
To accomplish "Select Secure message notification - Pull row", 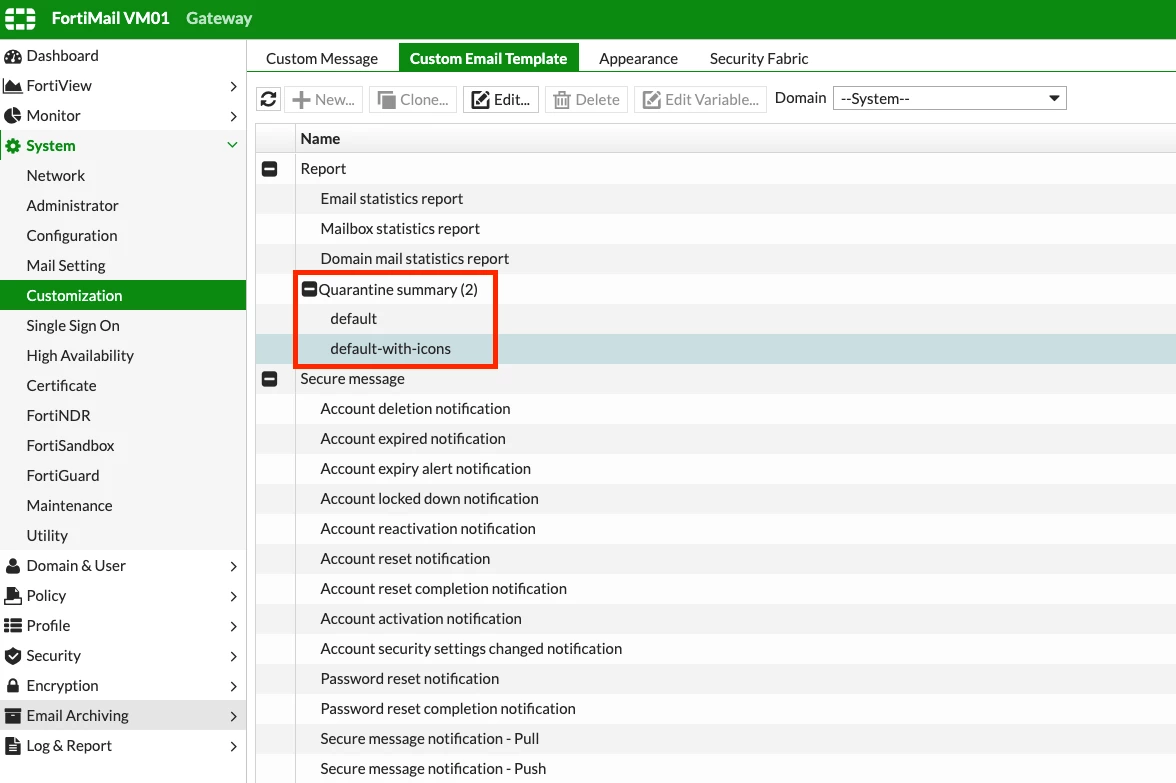I will (x=716, y=739).
